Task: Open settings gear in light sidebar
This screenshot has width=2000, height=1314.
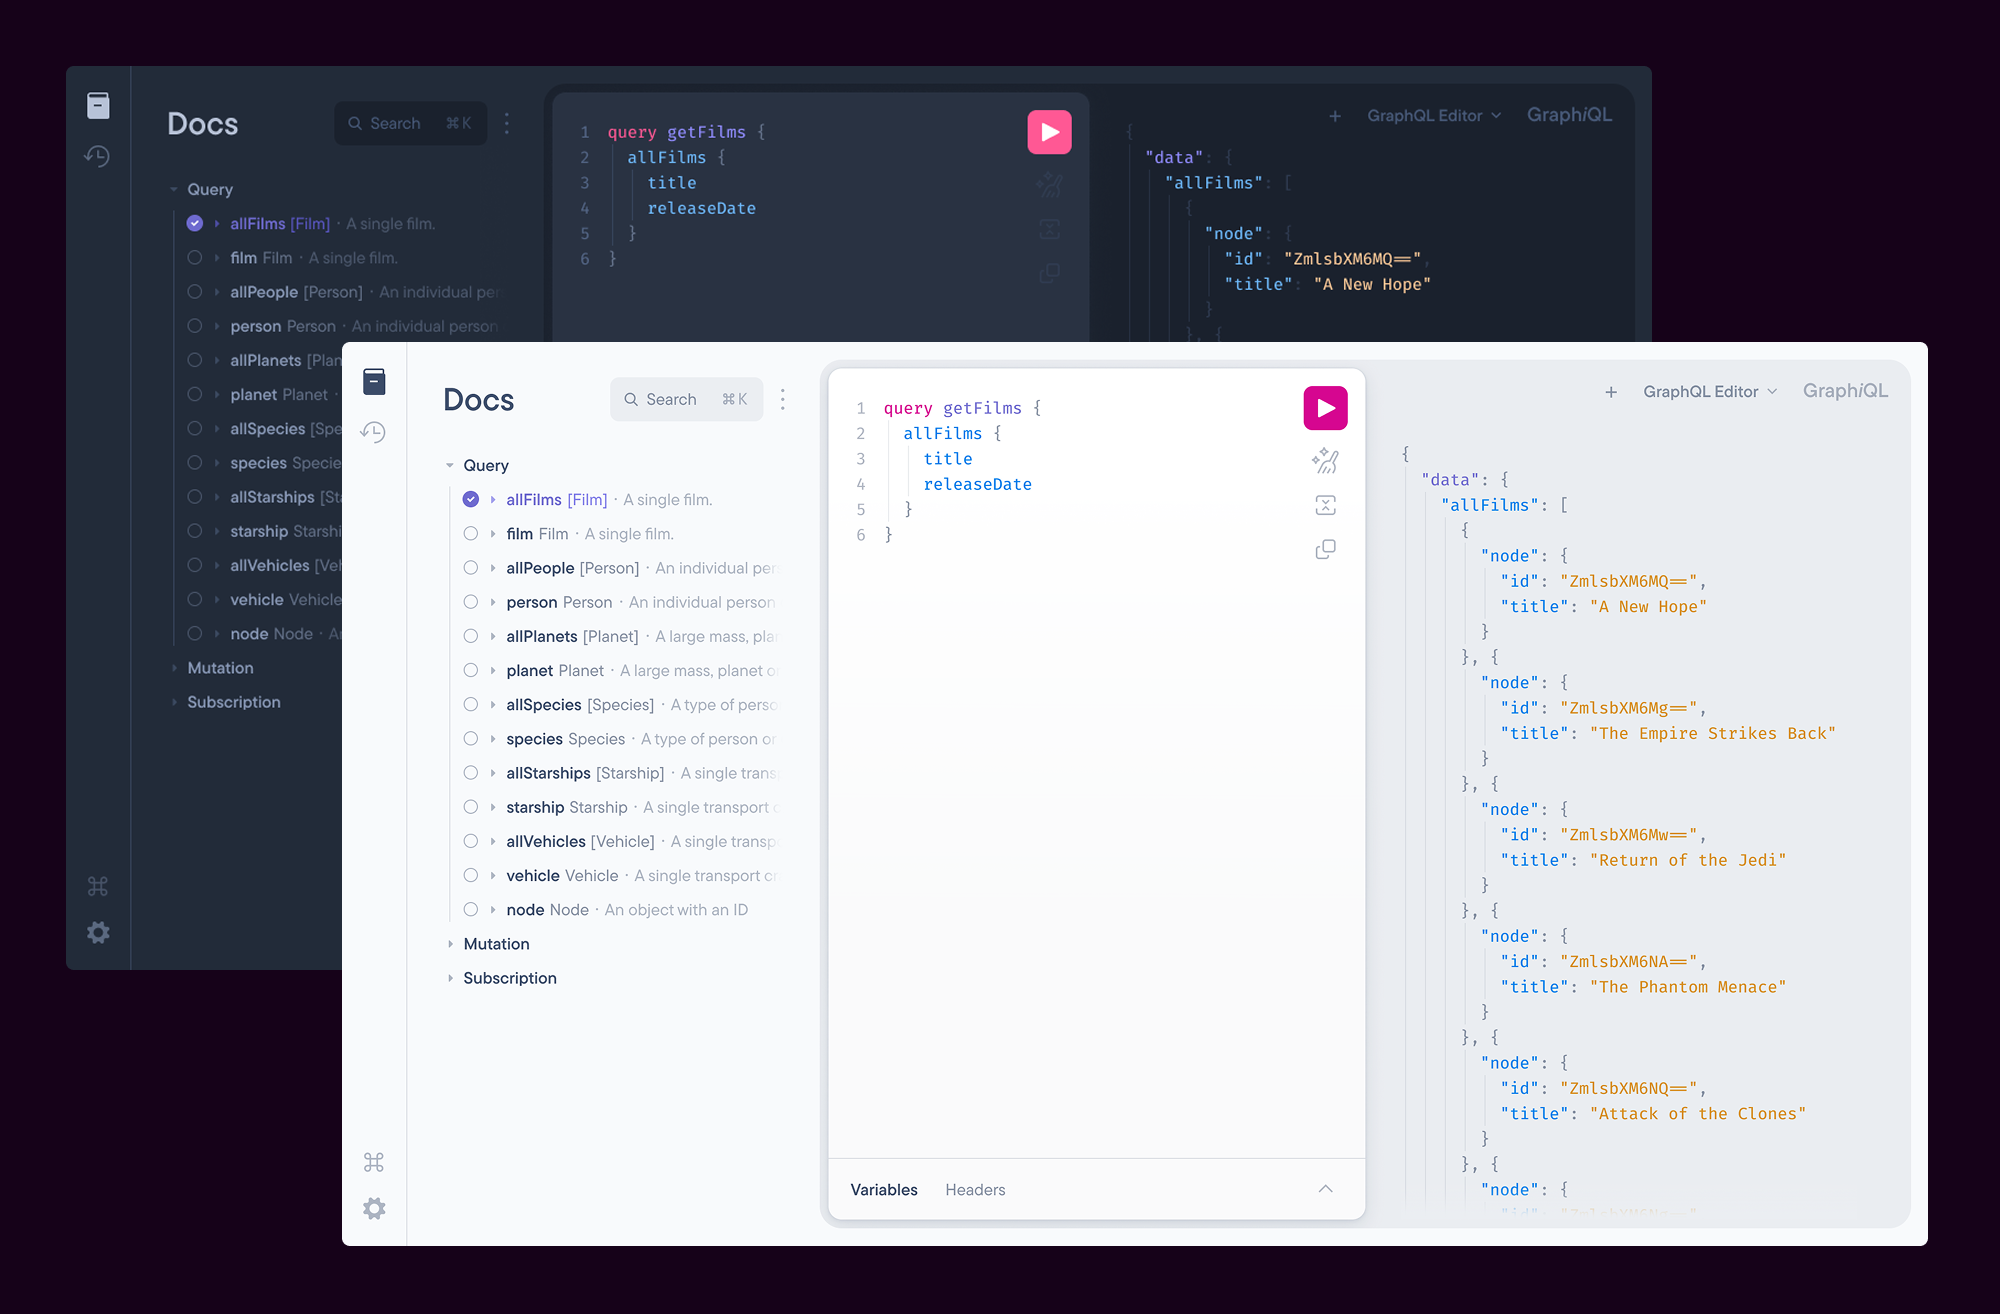Action: (374, 1208)
